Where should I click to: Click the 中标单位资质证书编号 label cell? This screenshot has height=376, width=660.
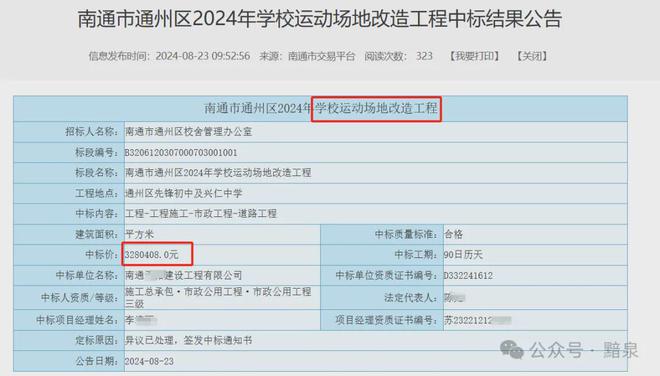(x=382, y=275)
